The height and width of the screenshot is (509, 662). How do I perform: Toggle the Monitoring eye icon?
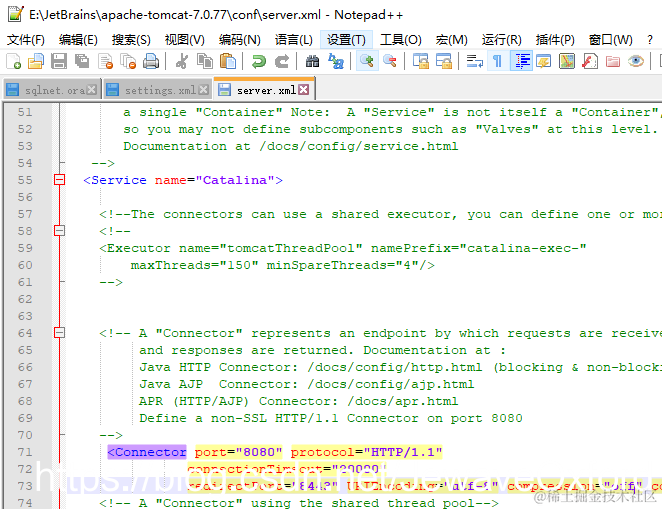(636, 62)
